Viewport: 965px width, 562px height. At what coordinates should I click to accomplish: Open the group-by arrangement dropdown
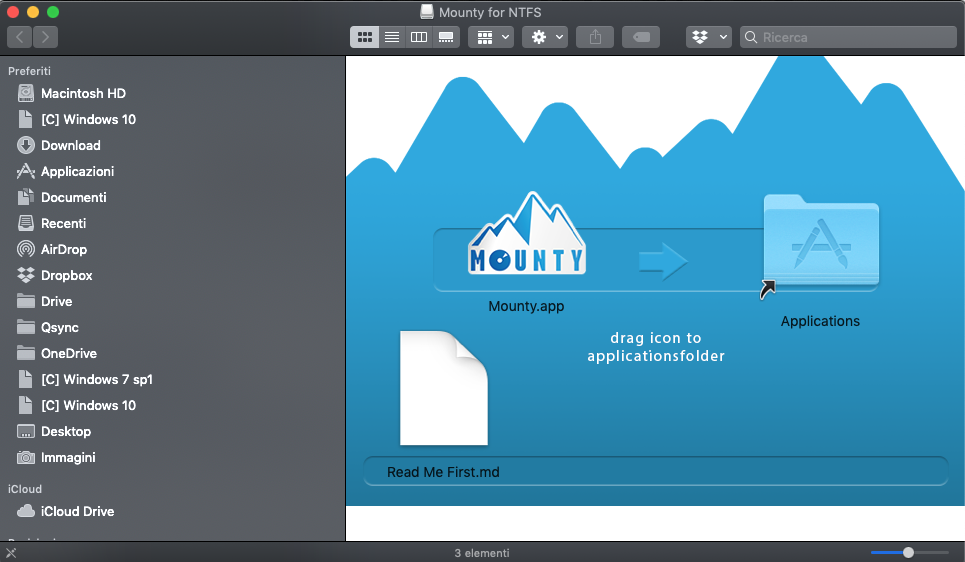(x=491, y=37)
